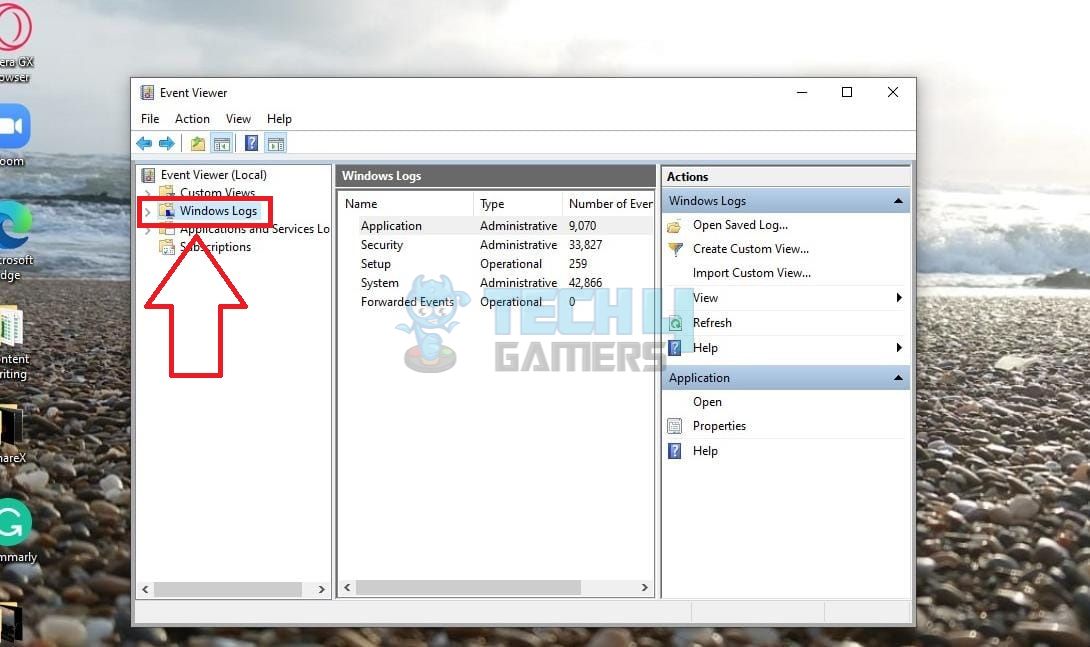
Task: Toggle Show/Hide Console Tree toolbar icon
Action: pos(222,144)
